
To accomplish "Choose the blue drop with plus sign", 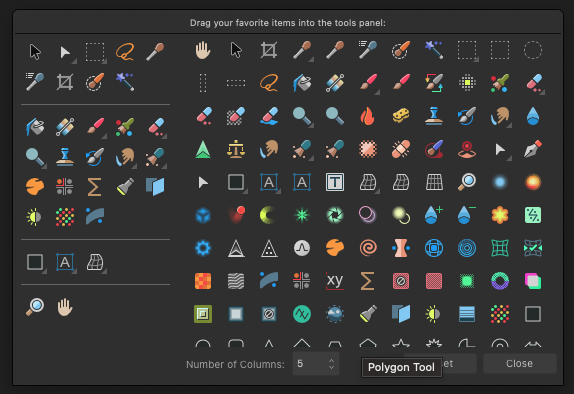I will coord(434,215).
